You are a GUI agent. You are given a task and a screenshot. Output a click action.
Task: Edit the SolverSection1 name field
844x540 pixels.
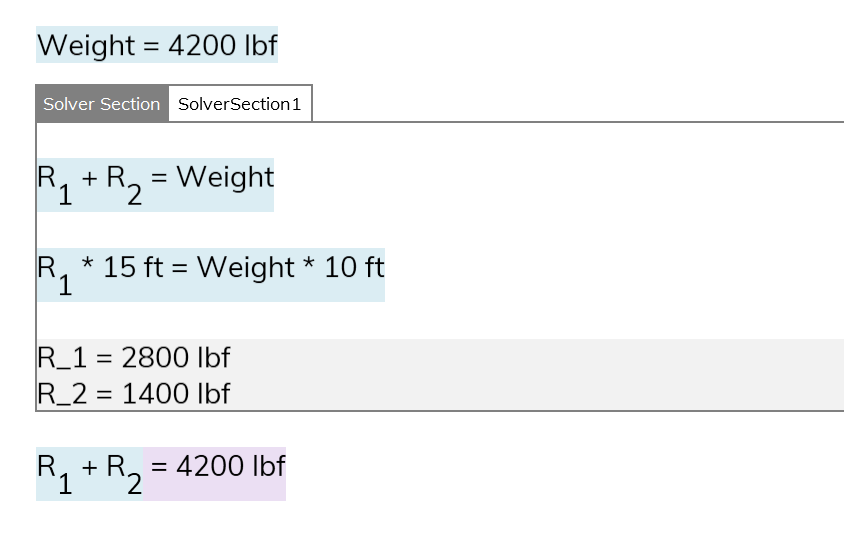click(240, 103)
